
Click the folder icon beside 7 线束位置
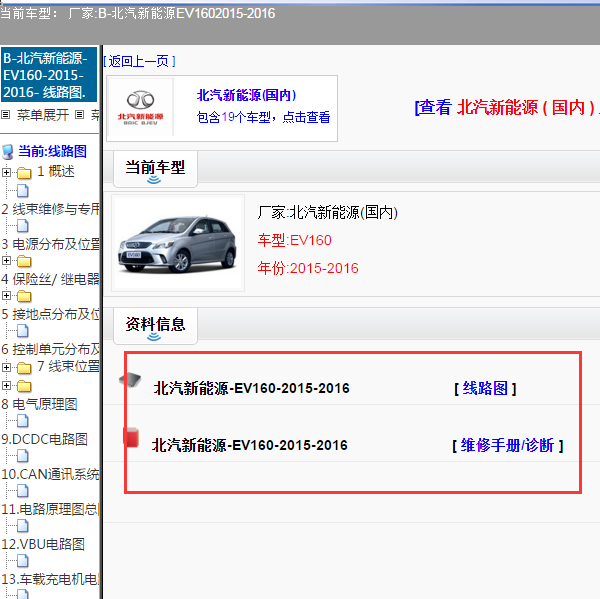coord(24,368)
